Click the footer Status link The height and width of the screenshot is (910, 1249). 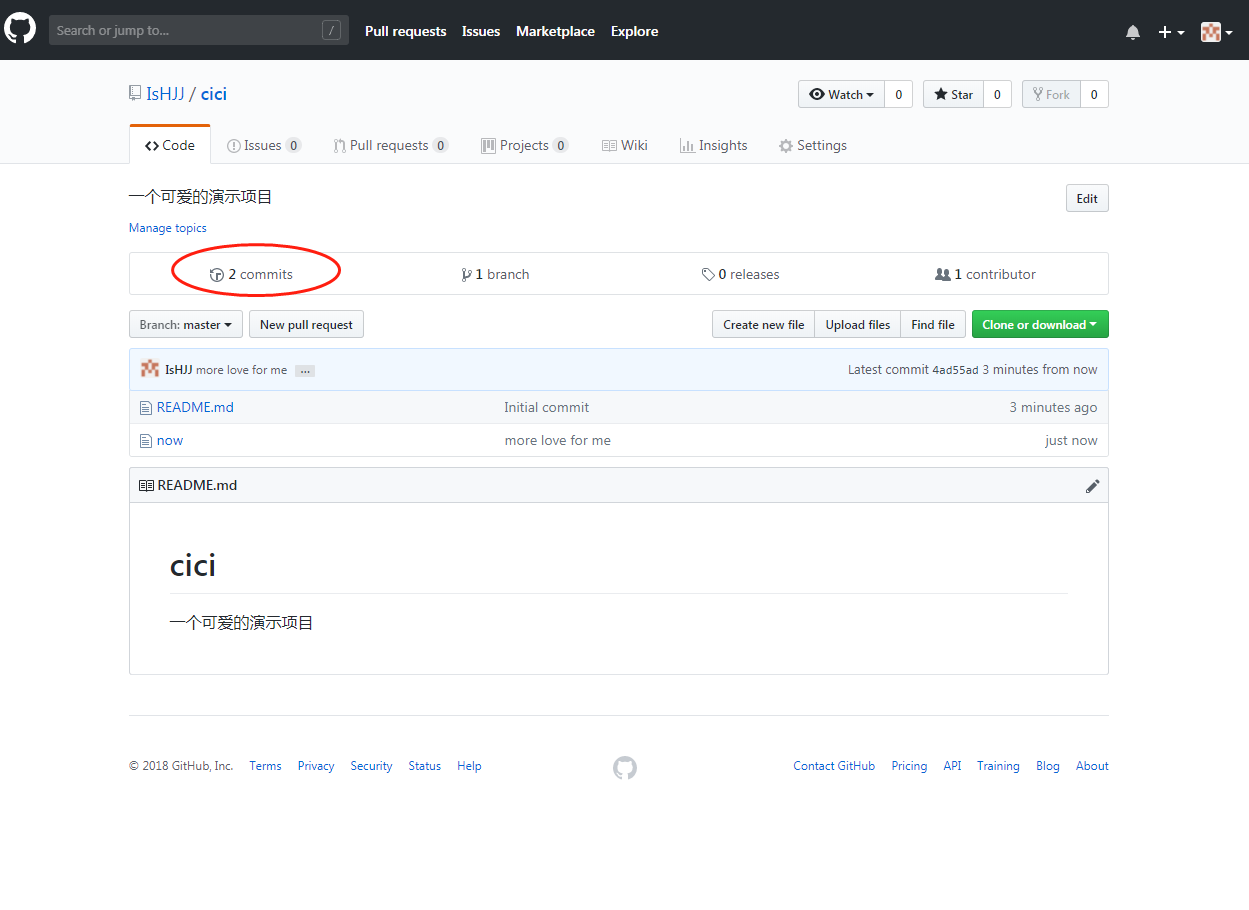[x=425, y=766]
